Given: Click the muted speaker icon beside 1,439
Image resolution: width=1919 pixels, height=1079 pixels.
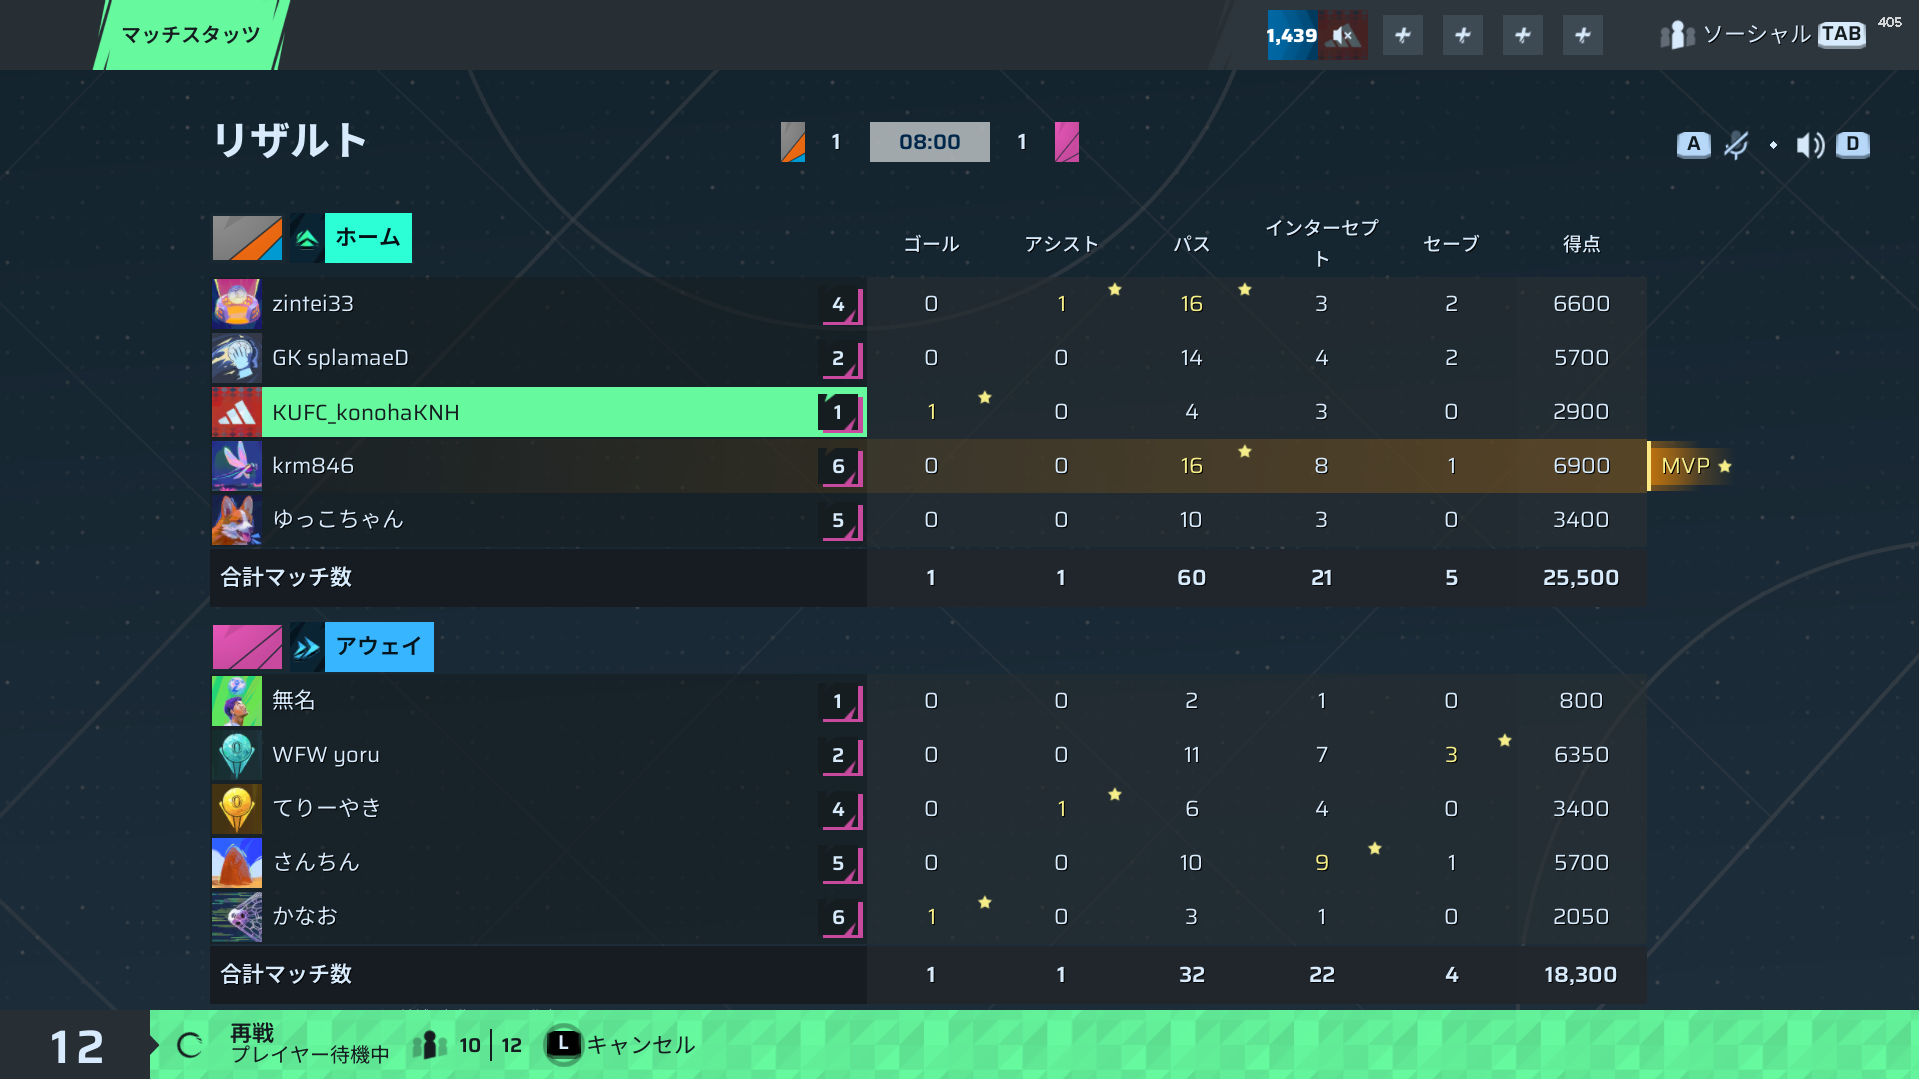Looking at the screenshot, I should 1343,36.
